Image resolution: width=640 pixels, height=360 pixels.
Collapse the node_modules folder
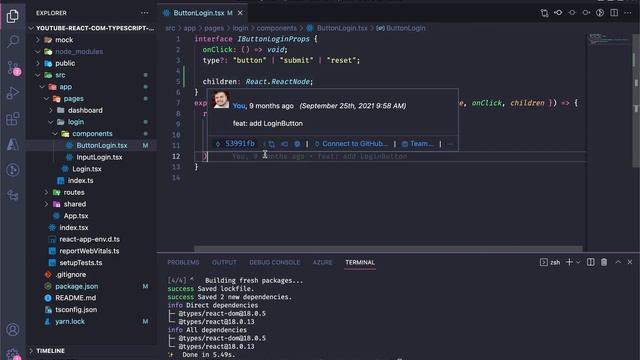click(38, 52)
